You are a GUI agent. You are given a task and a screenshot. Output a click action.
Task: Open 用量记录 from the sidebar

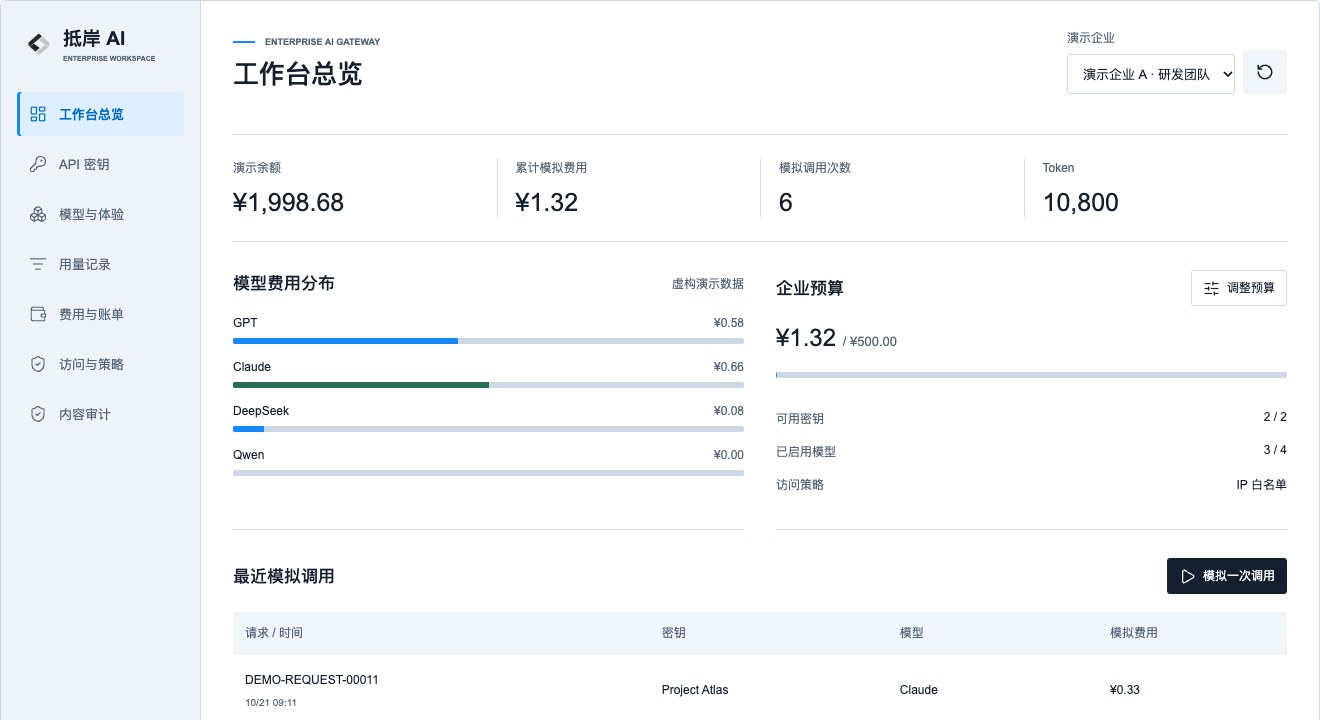tap(101, 264)
